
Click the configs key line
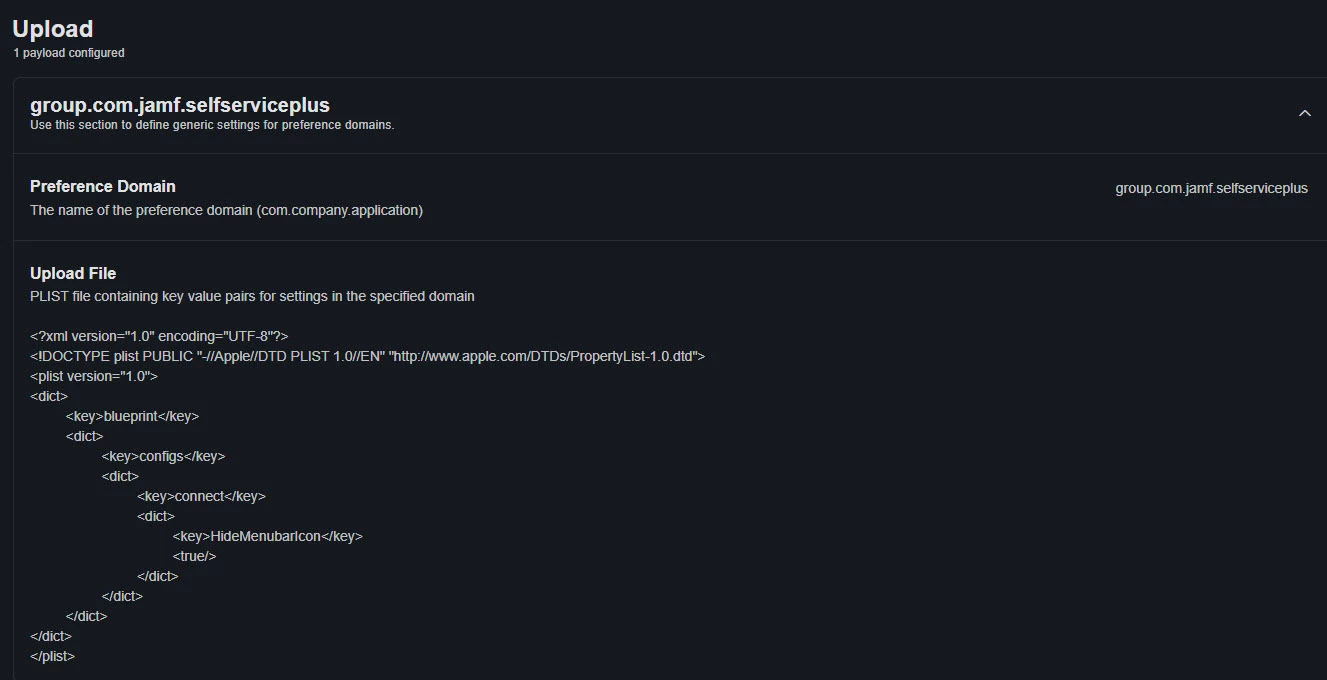(x=163, y=456)
